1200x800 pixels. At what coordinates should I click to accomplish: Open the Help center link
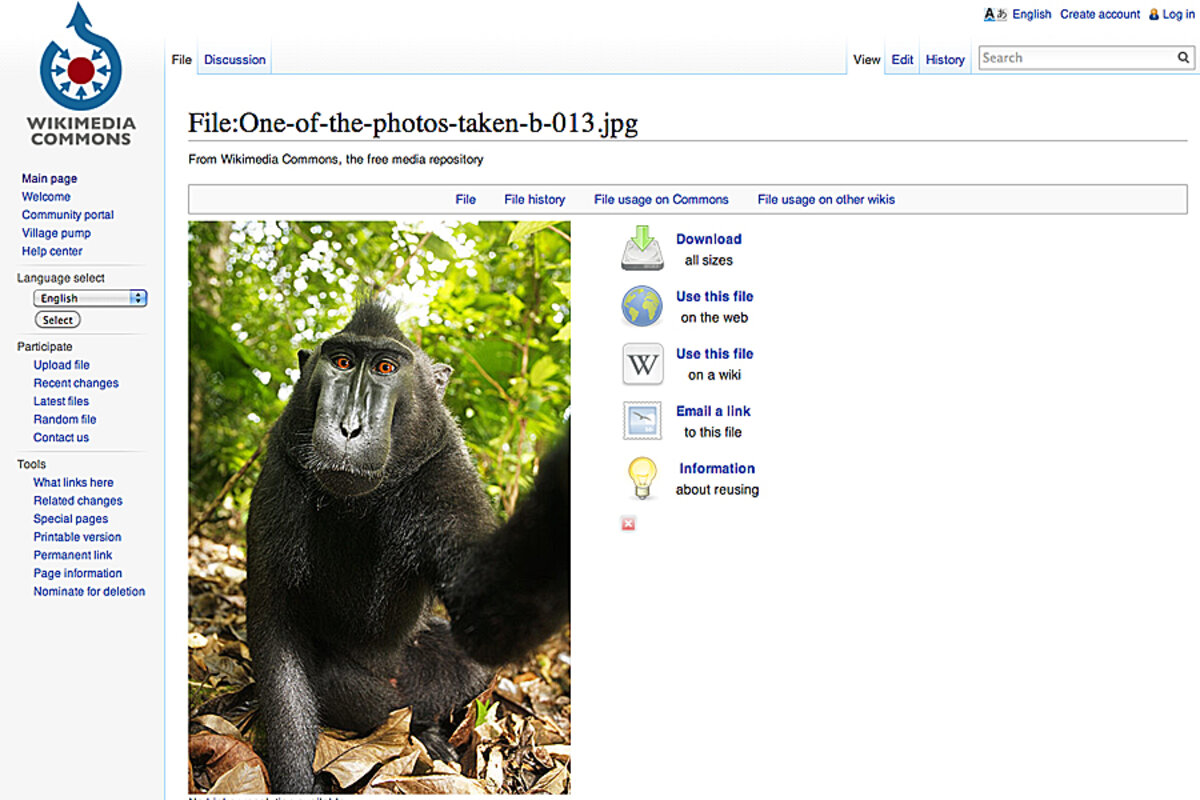52,251
